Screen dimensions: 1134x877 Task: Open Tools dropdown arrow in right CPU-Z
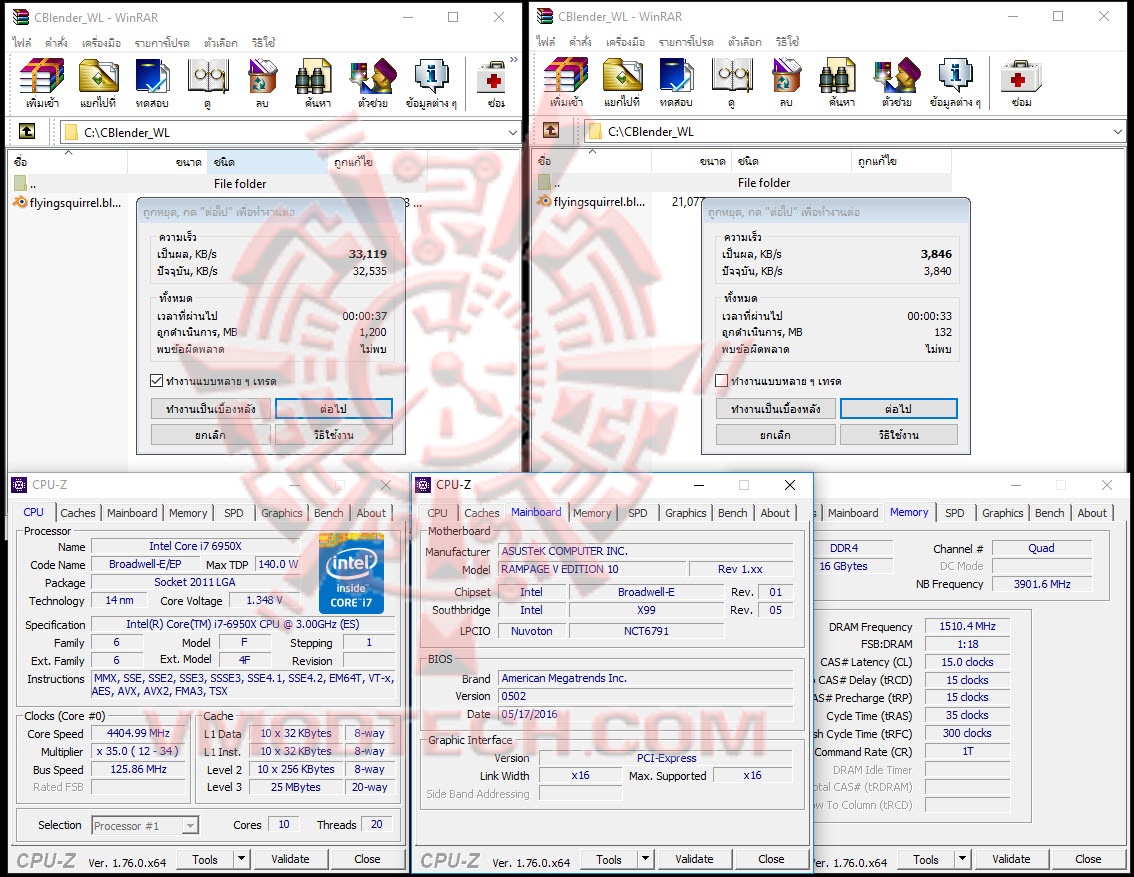(x=962, y=859)
